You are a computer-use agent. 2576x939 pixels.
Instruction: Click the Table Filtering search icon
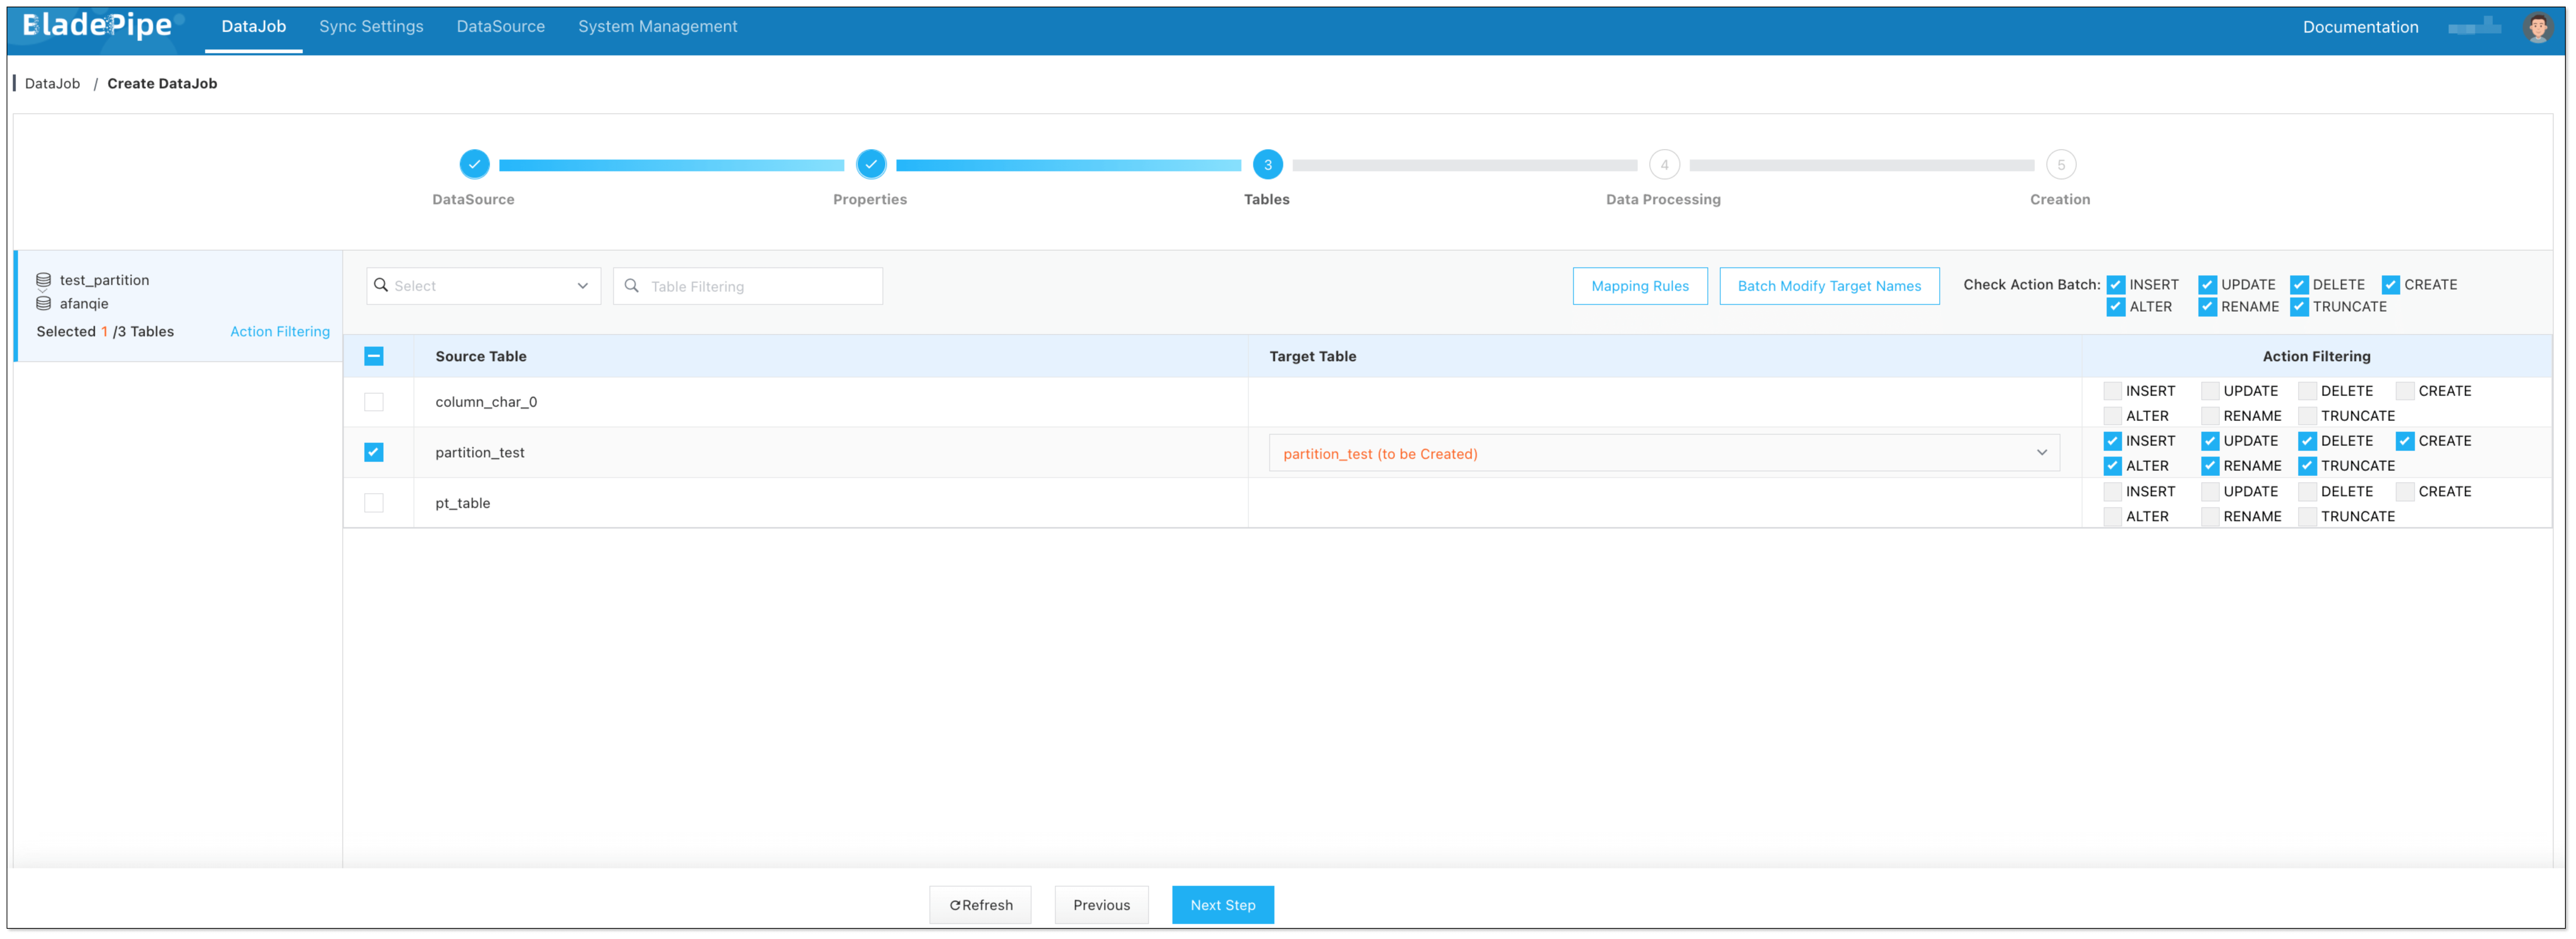631,286
